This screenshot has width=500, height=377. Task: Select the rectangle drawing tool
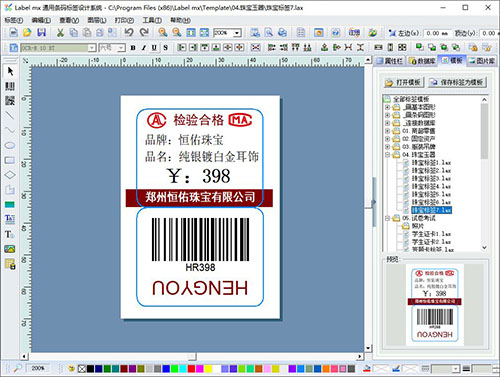10,160
